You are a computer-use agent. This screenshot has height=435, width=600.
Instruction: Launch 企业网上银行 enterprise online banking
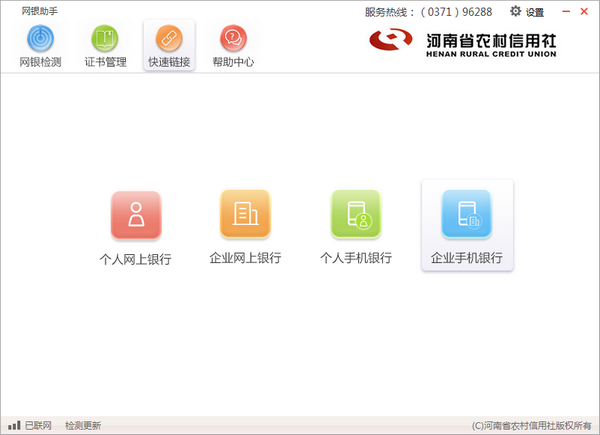(245, 228)
